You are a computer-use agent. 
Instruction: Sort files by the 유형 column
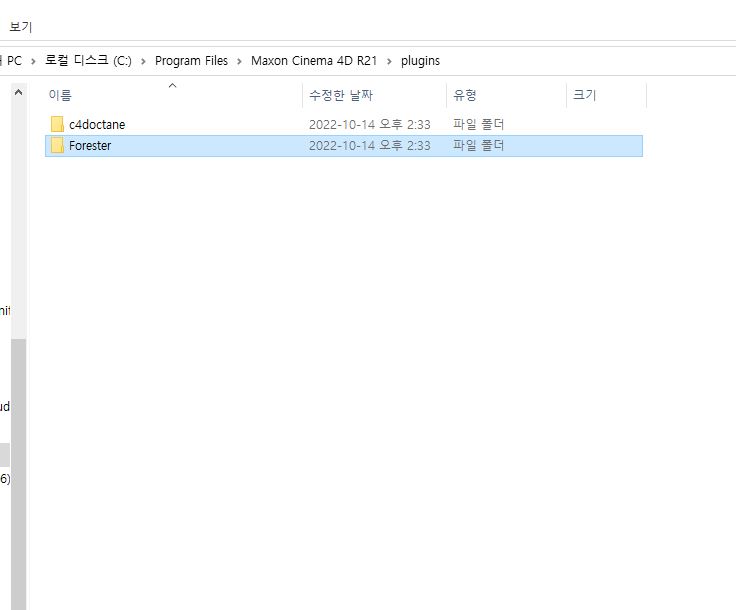pos(465,96)
